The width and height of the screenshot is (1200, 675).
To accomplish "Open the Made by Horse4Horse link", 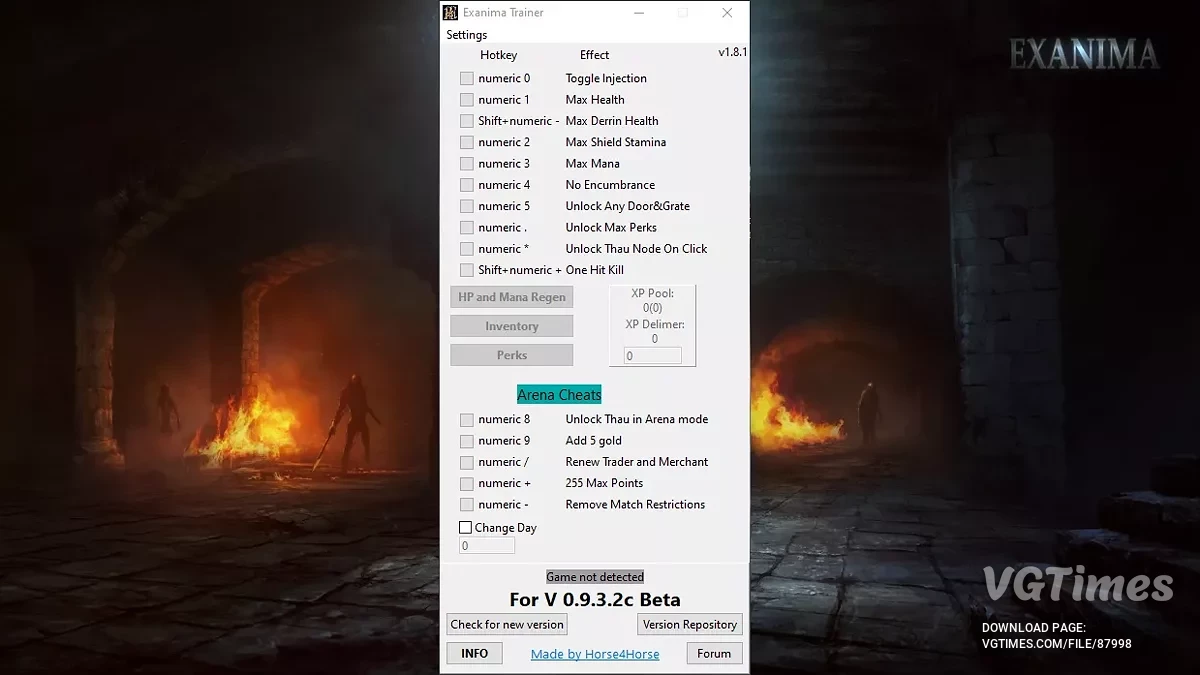I will coord(594,653).
